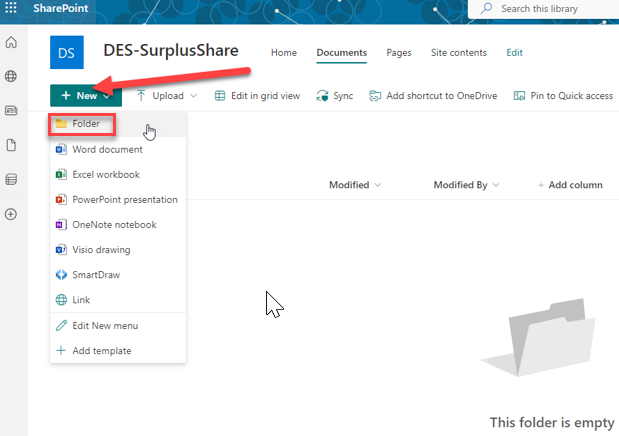Expand the Upload dropdown chevron
The image size is (619, 436).
point(193,96)
